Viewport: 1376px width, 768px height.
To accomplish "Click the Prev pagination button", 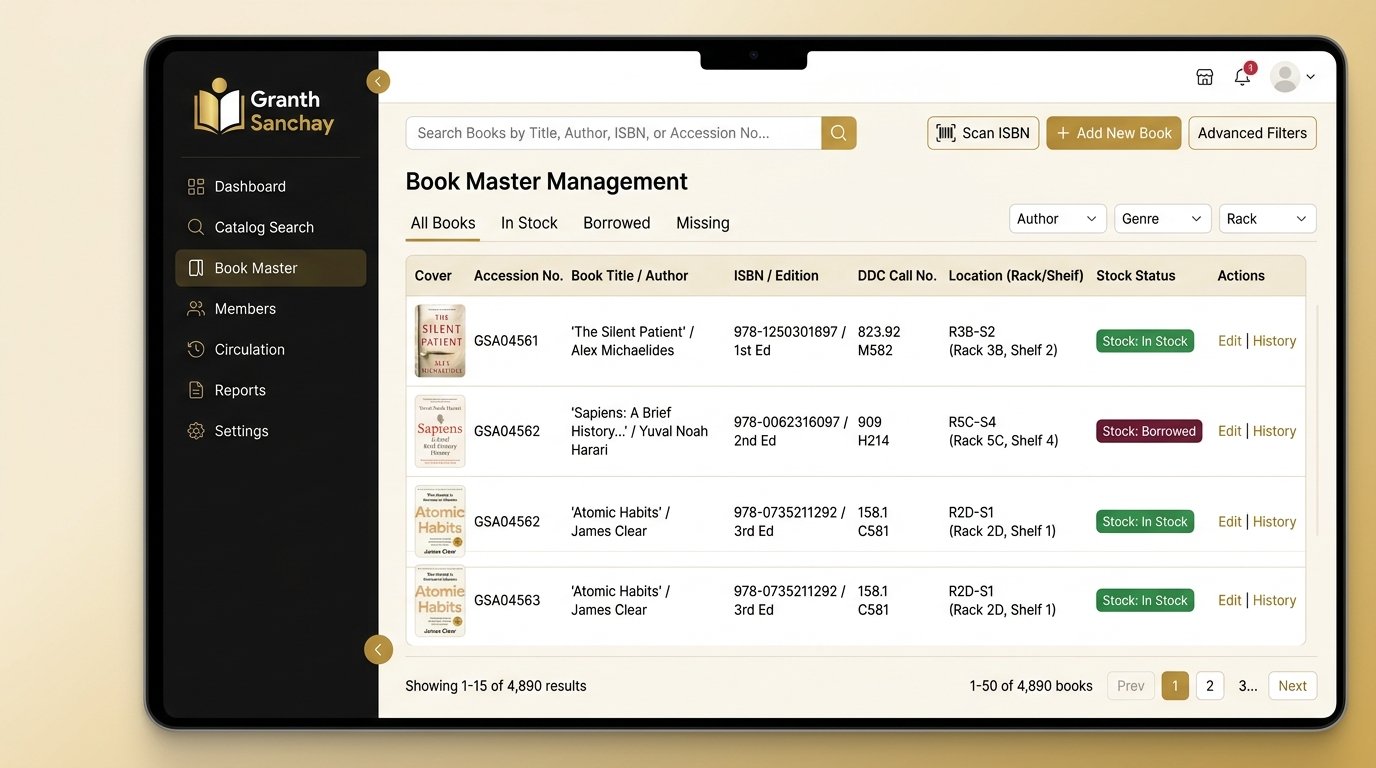I will coord(1131,686).
